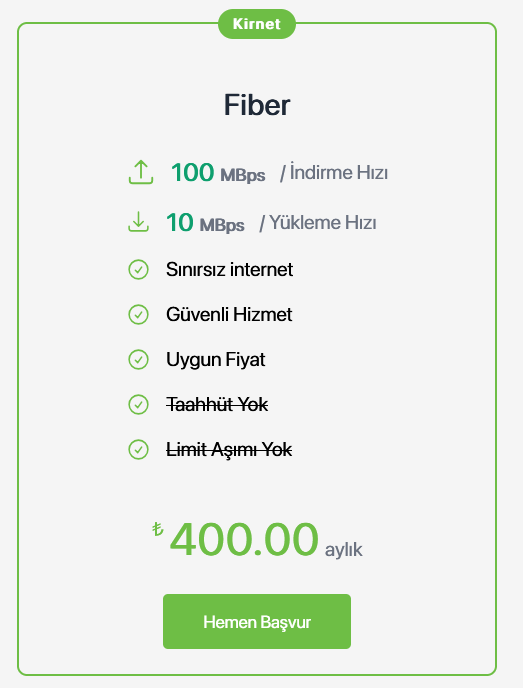Viewport: 523px width, 688px height.
Task: Select the Kirnet badge label
Action: (257, 24)
